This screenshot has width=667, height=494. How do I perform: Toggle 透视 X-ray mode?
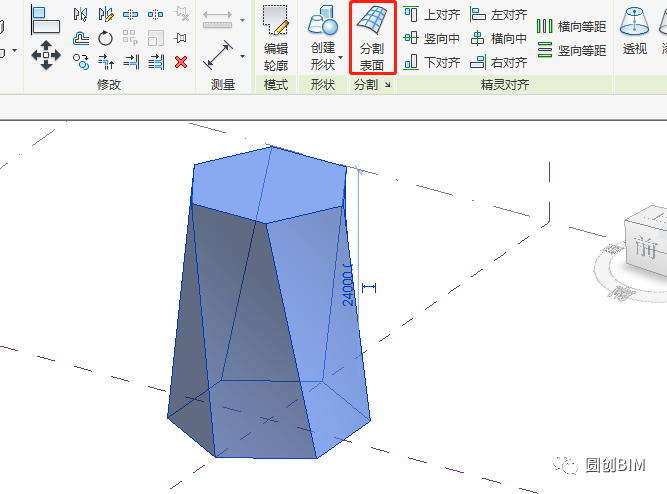point(635,32)
